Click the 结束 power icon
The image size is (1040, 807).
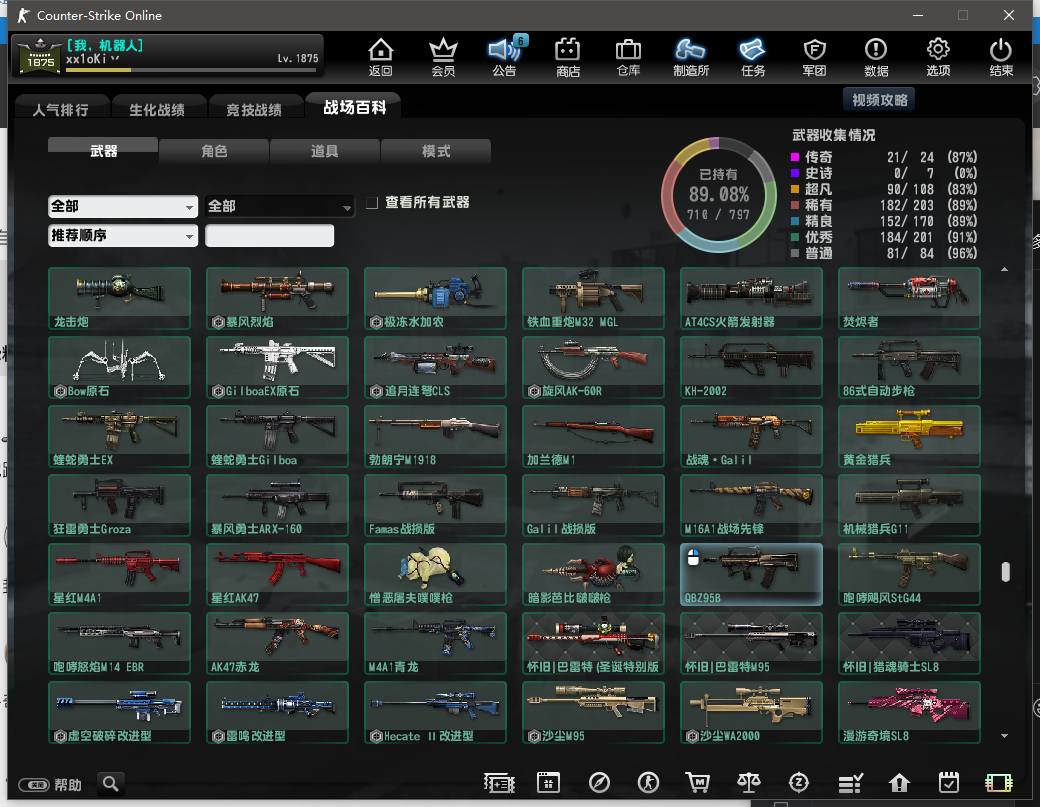(1000, 57)
